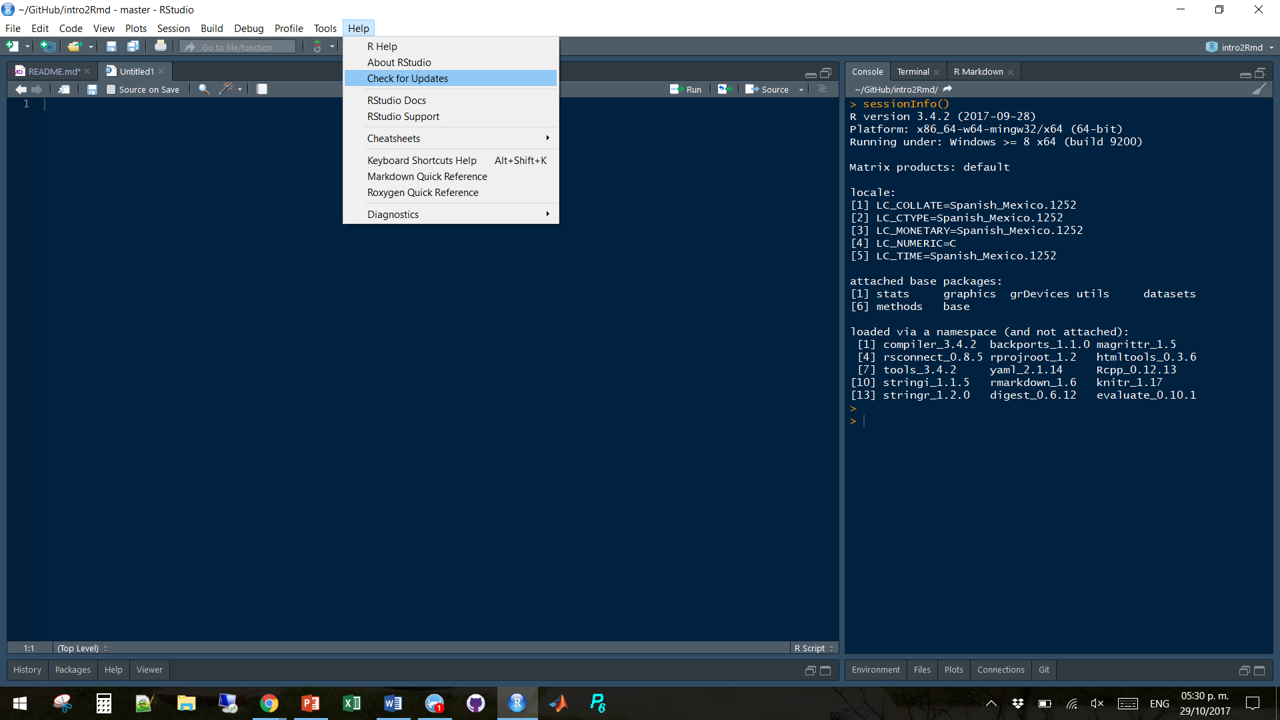Open Markdown Quick Reference
Viewport: 1280px width, 720px height.
click(x=450, y=176)
